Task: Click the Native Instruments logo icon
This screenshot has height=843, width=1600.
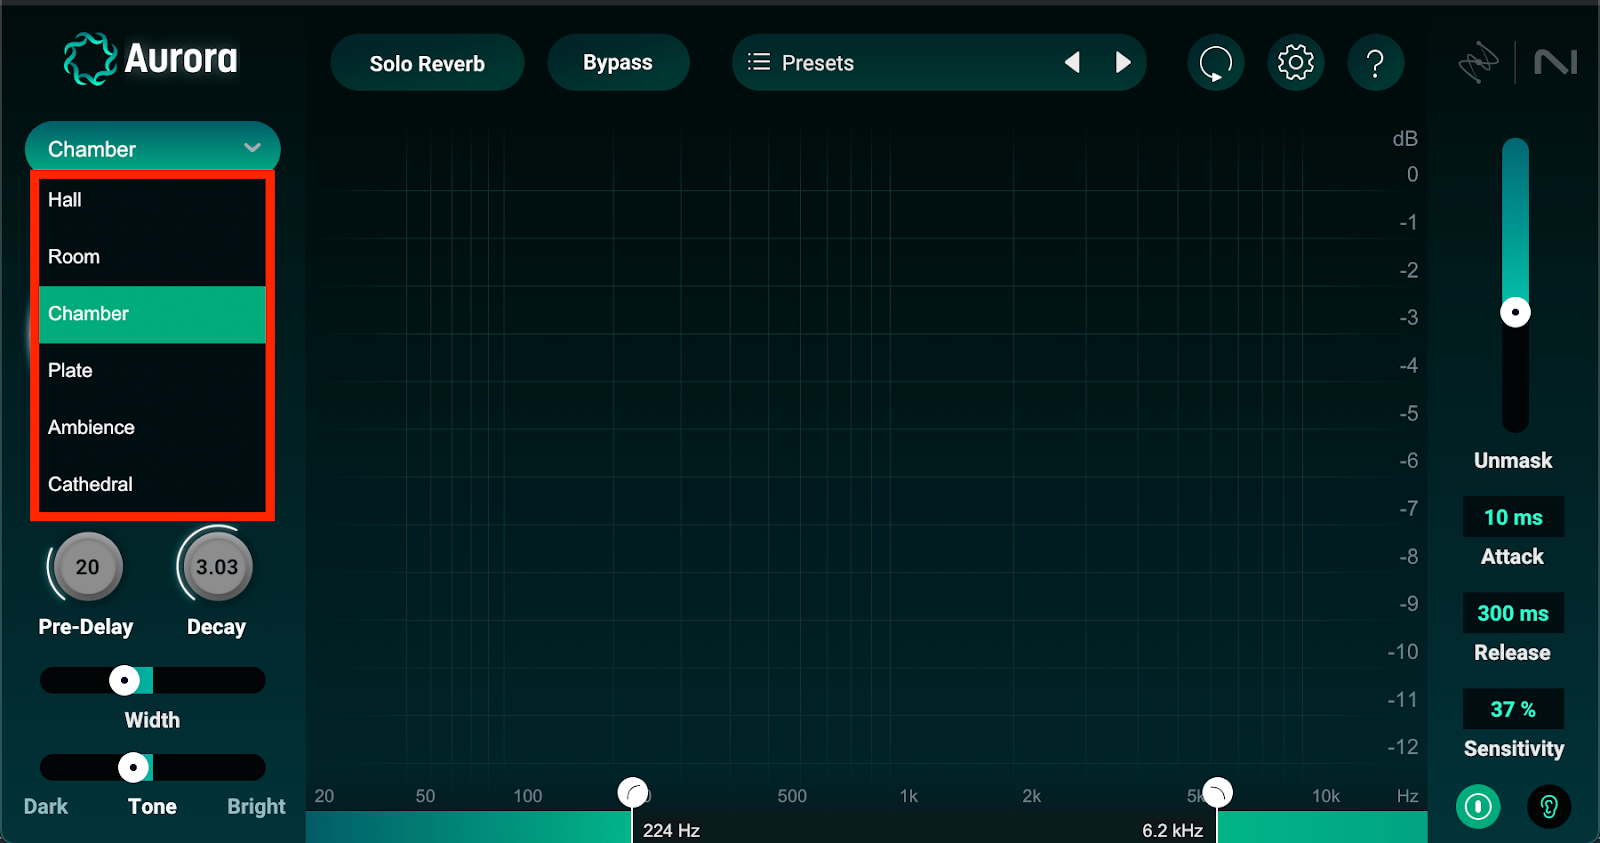Action: click(1555, 63)
